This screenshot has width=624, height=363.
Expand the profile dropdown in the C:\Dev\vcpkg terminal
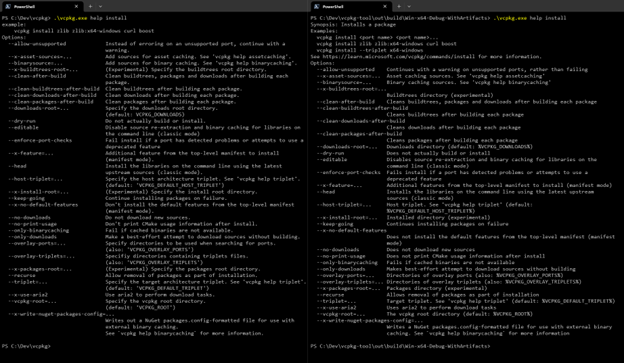pyautogui.click(x=100, y=6)
